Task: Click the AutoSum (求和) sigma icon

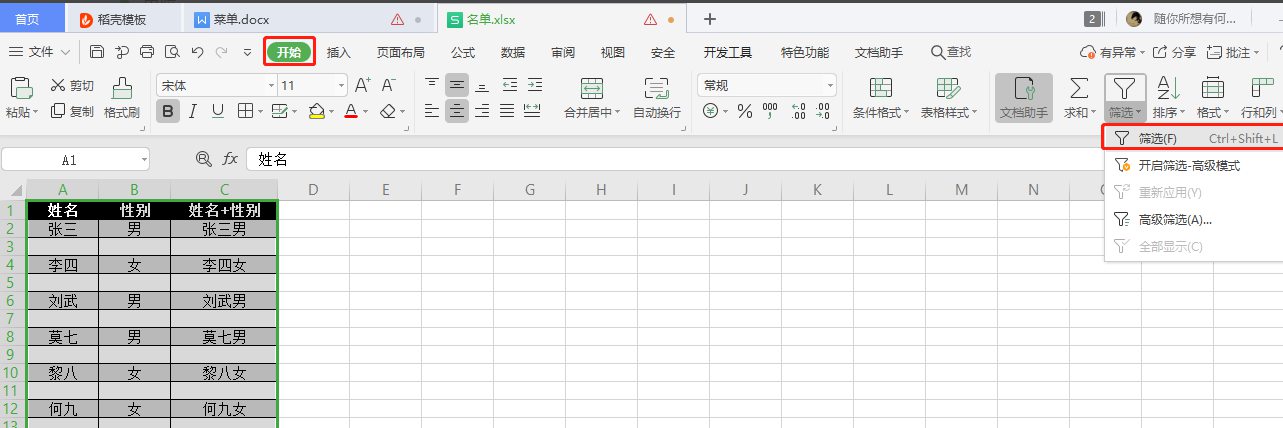Action: point(1078,88)
